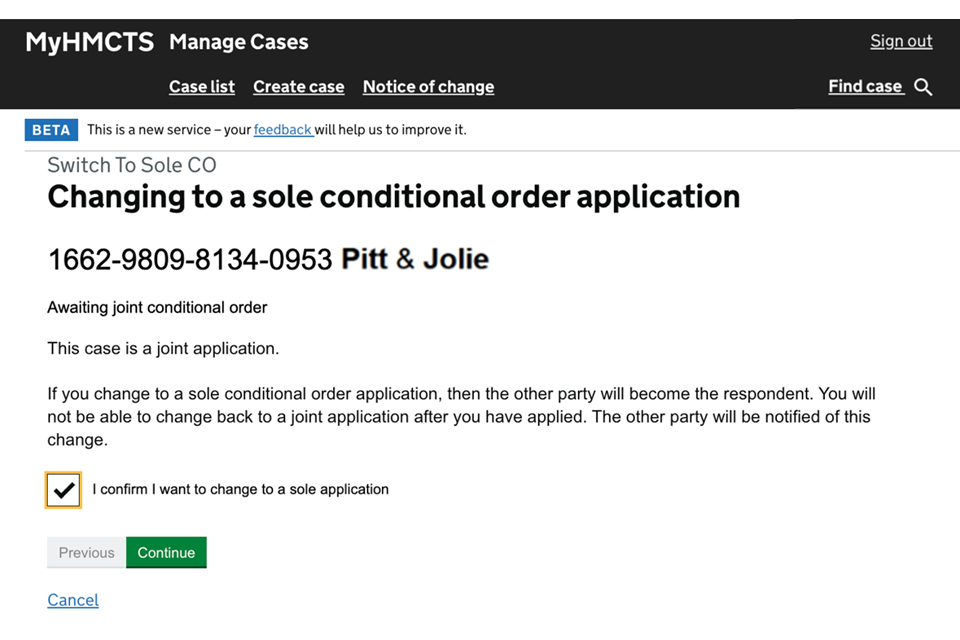Click the Pitt & Jolie case name
The height and width of the screenshot is (640, 960).
(x=415, y=260)
